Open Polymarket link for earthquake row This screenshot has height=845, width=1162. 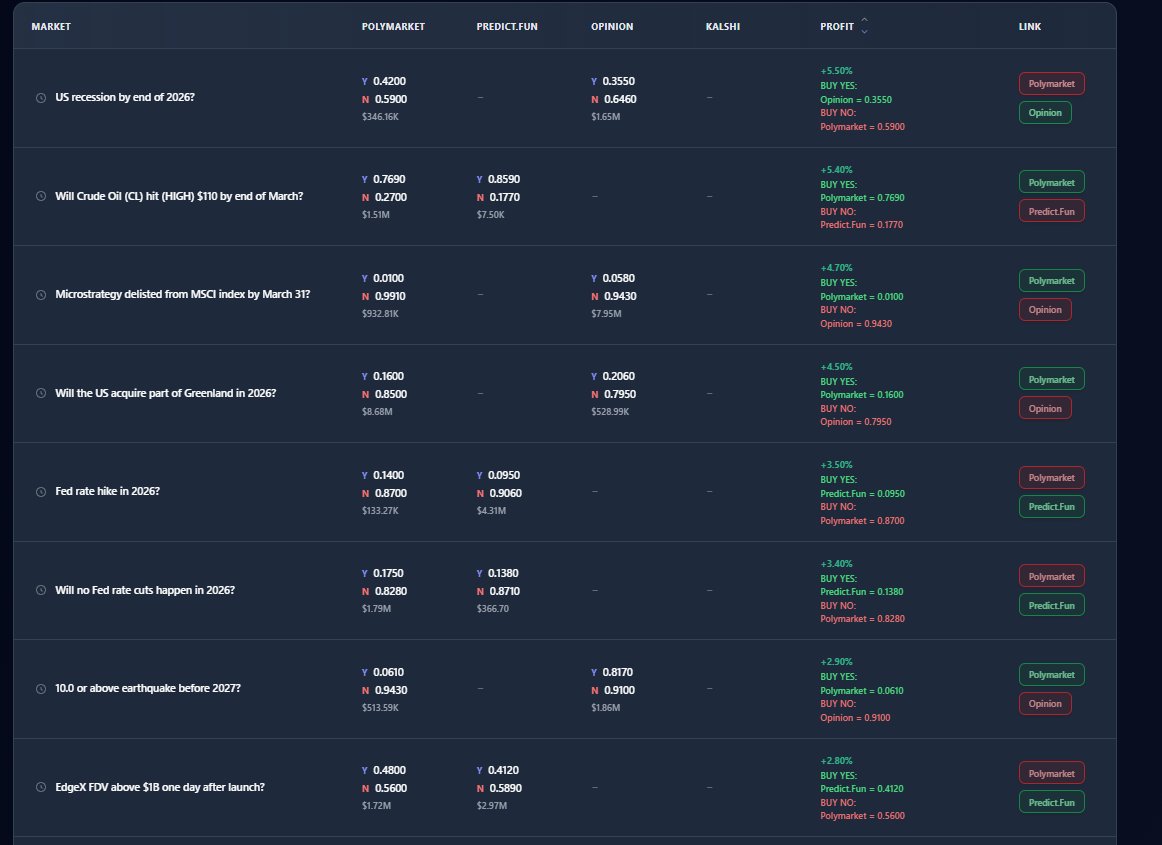tap(1052, 675)
